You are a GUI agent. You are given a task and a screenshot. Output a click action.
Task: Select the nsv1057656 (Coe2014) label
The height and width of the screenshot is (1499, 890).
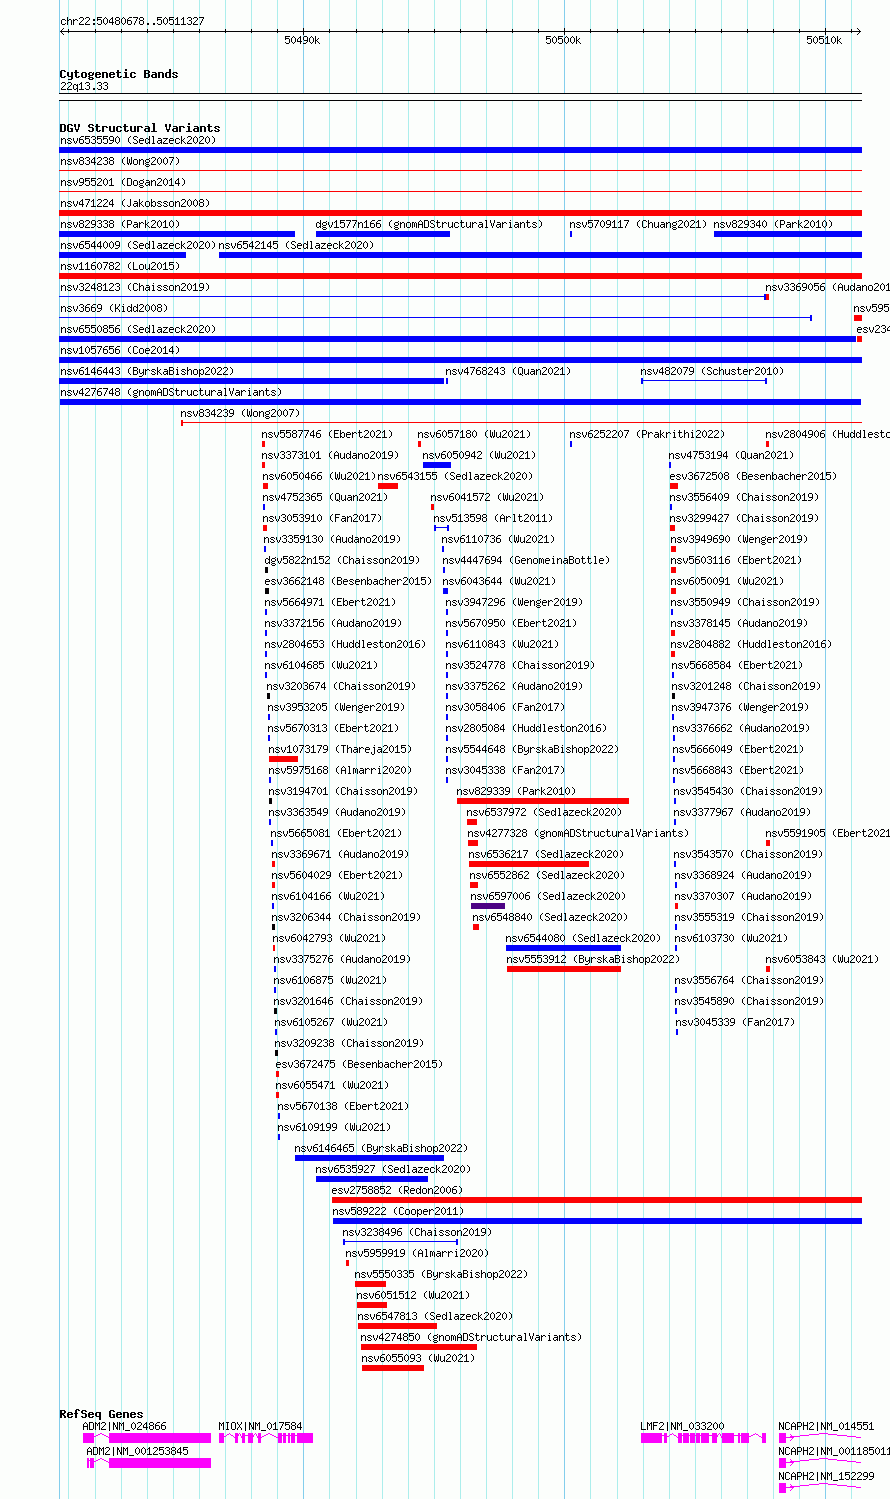[120, 350]
